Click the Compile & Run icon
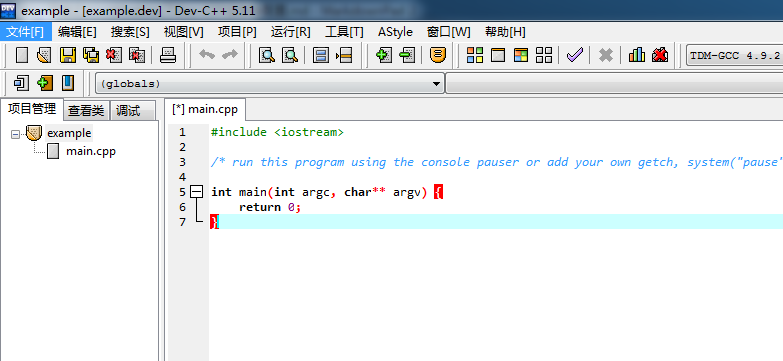The width and height of the screenshot is (783, 361). [x=521, y=55]
